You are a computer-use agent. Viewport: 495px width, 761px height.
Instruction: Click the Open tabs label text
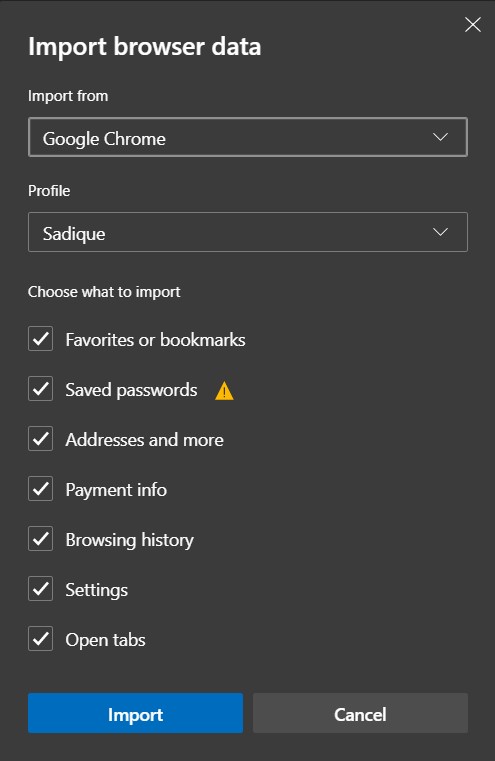pyautogui.click(x=105, y=640)
